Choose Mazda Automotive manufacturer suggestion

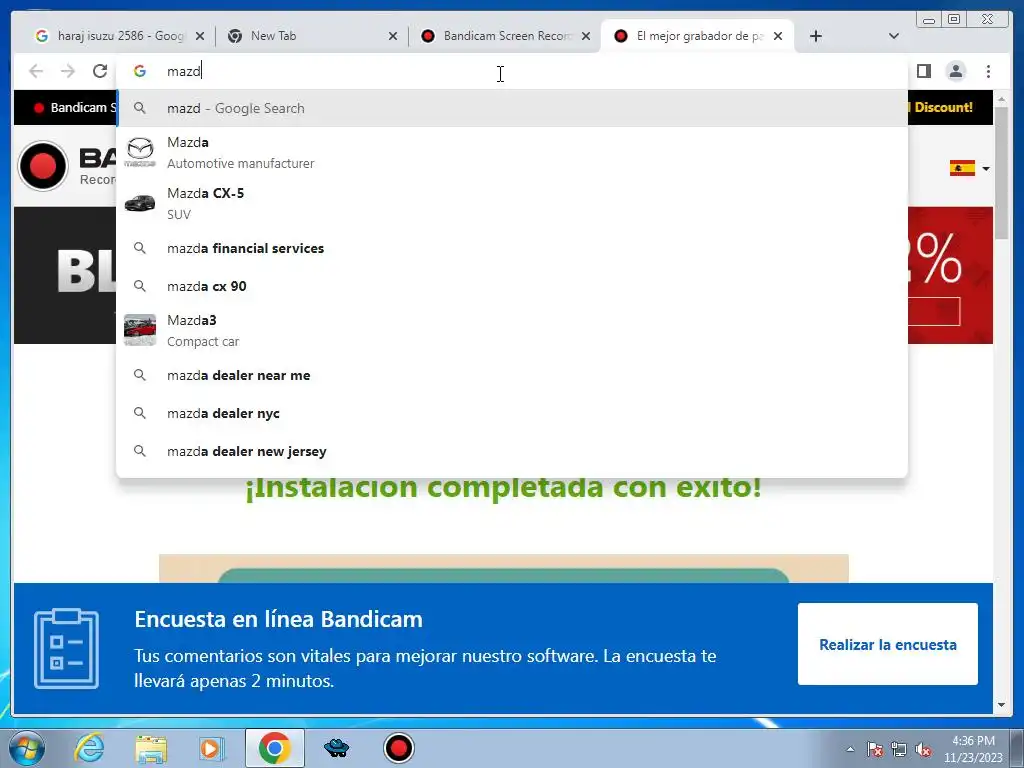pyautogui.click(x=511, y=152)
